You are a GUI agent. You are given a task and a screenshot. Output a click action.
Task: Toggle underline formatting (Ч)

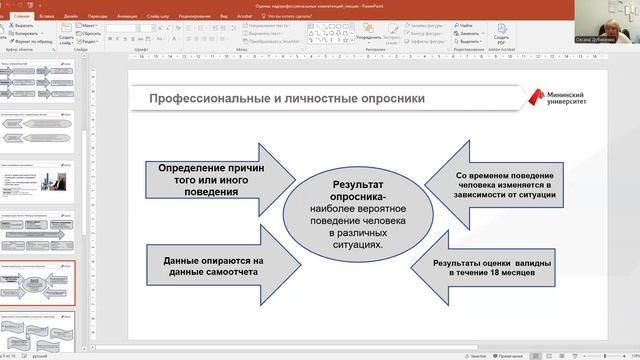pyautogui.click(x=125, y=39)
